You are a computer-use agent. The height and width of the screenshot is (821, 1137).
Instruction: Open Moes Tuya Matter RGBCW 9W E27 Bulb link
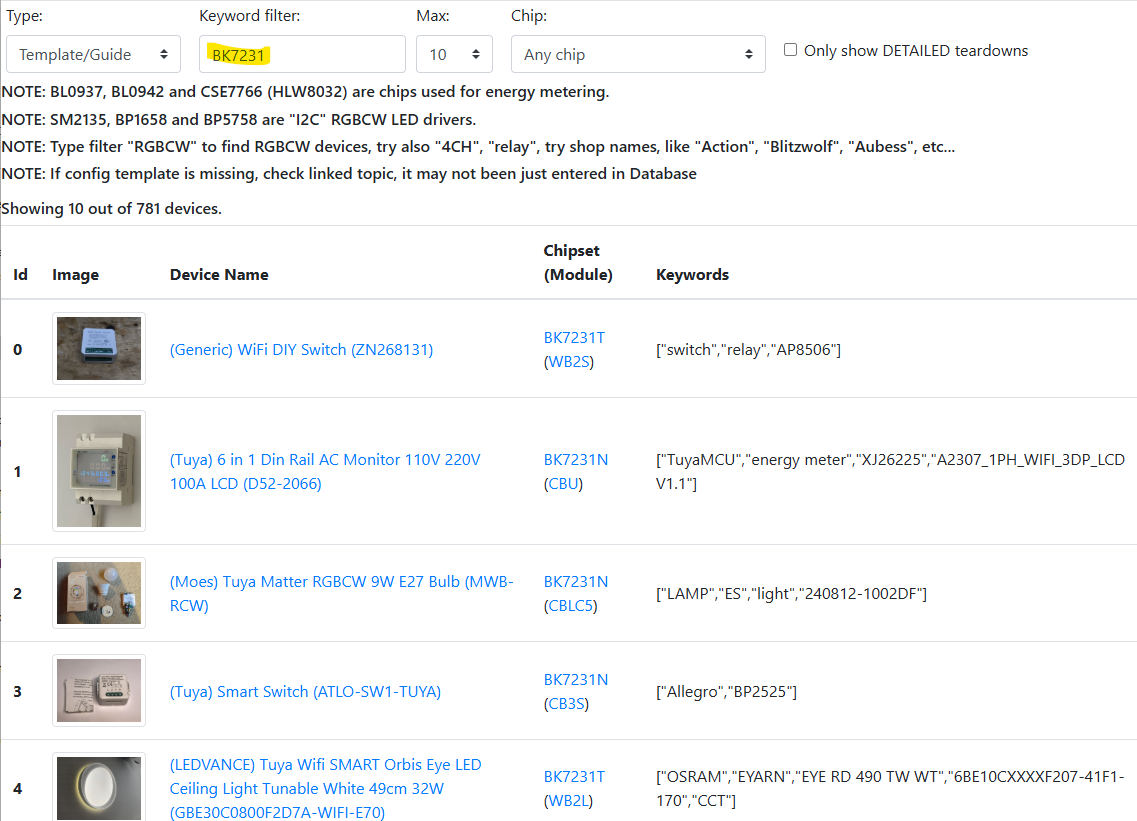click(x=341, y=593)
